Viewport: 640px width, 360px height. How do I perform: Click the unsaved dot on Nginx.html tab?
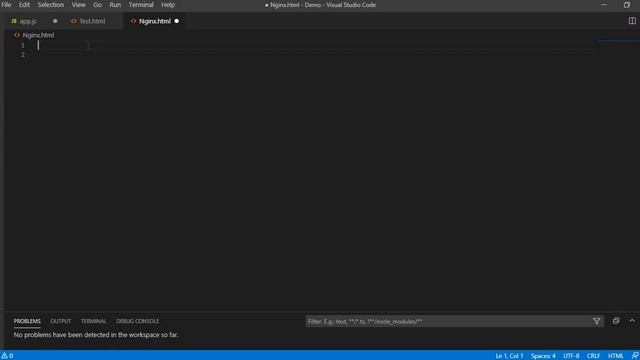click(177, 21)
